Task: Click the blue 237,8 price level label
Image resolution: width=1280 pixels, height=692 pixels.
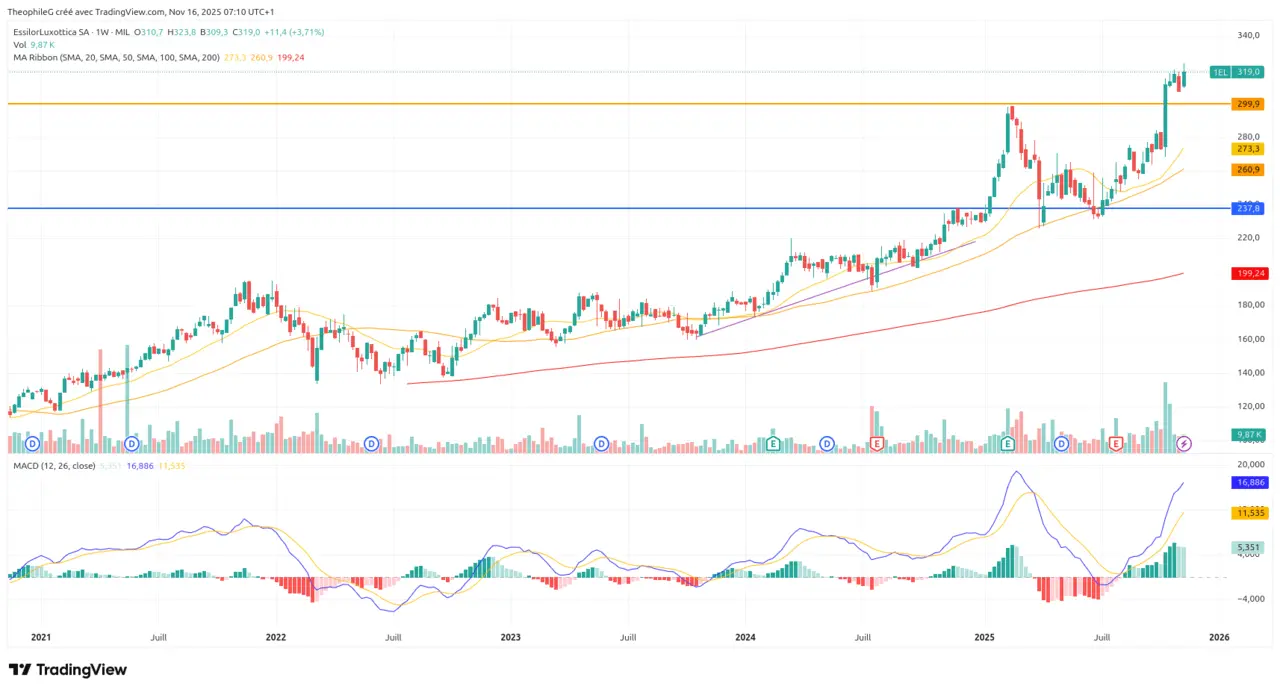Action: point(1247,208)
